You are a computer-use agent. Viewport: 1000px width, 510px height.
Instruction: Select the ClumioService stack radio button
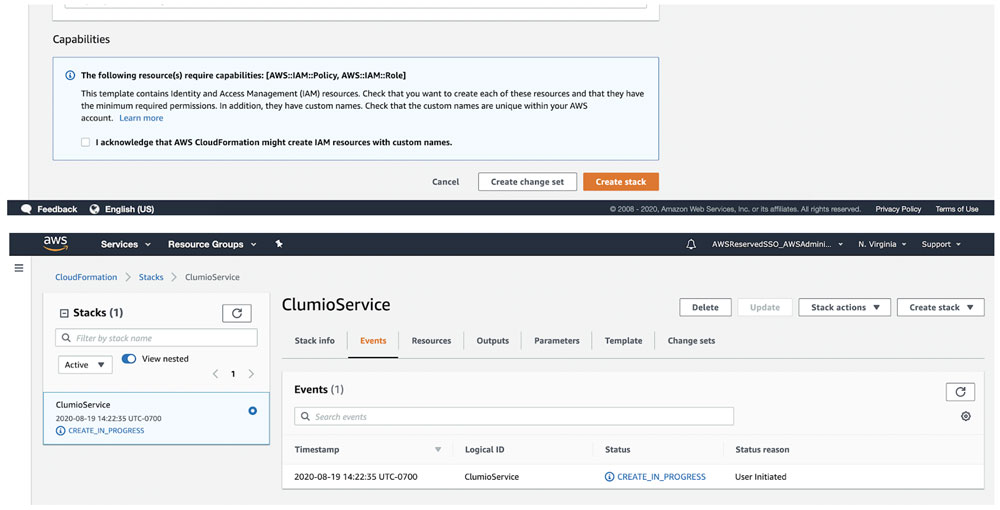point(253,411)
